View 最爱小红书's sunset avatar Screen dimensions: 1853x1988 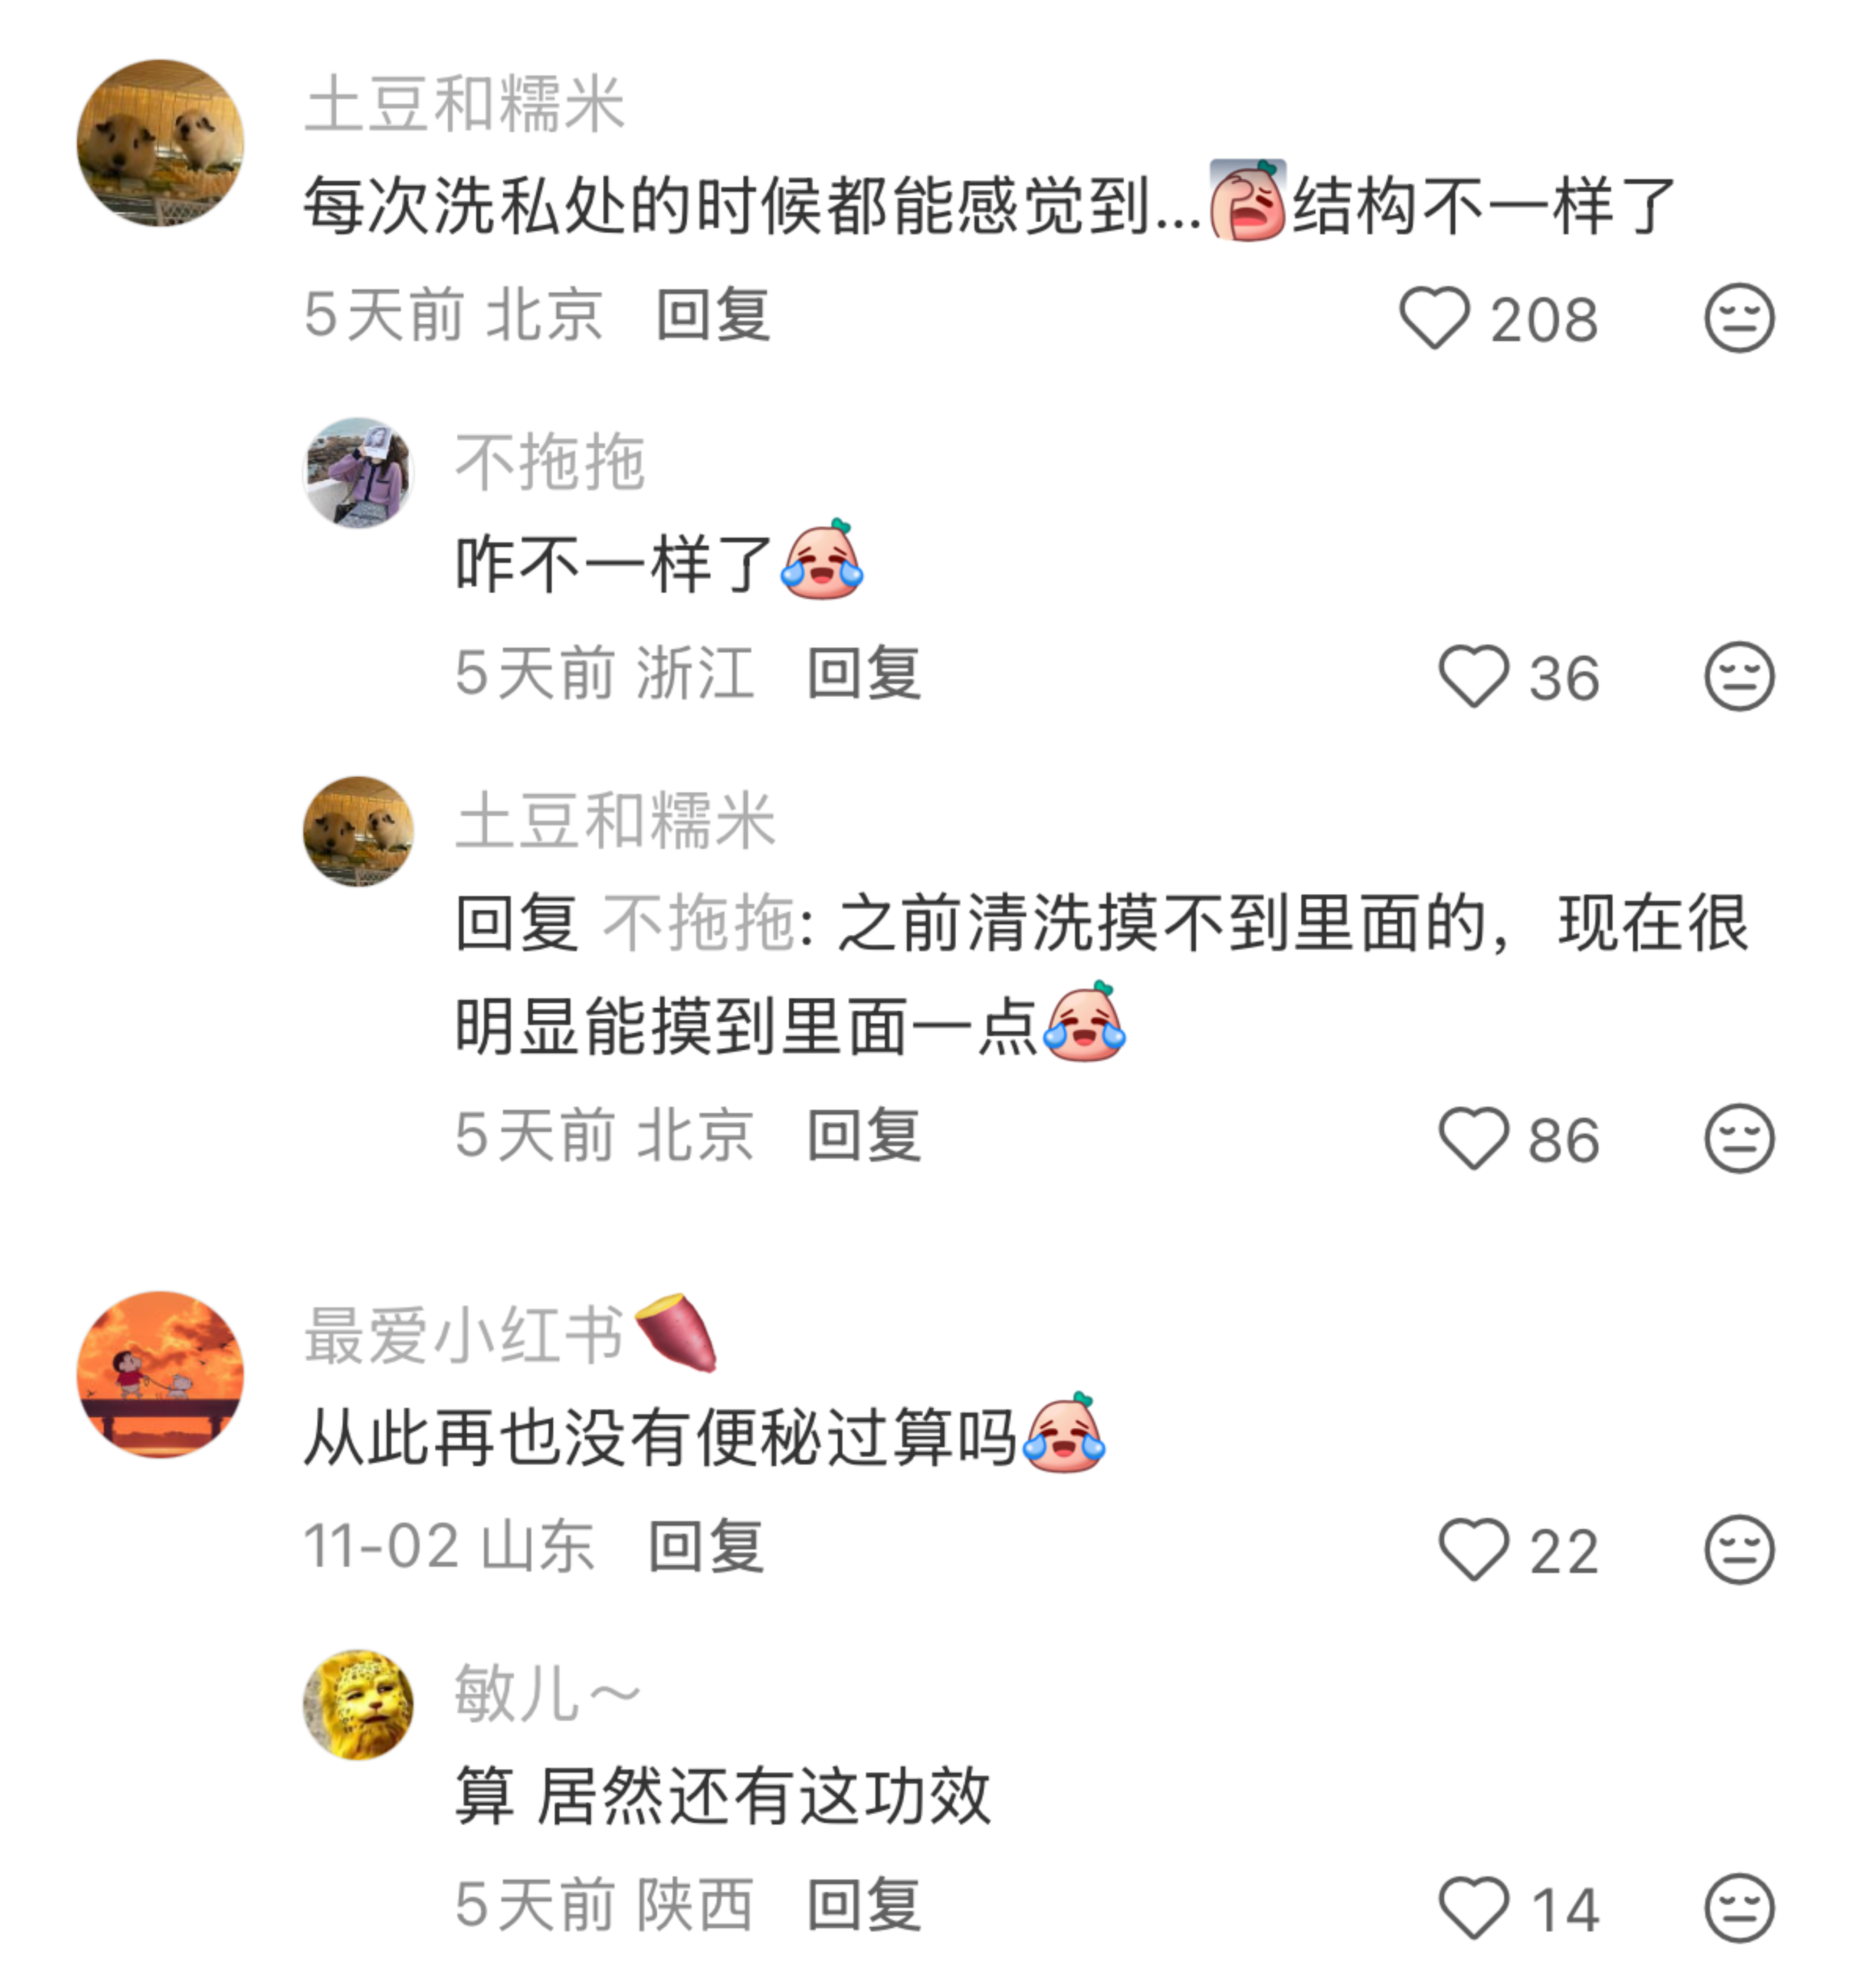(x=160, y=1374)
